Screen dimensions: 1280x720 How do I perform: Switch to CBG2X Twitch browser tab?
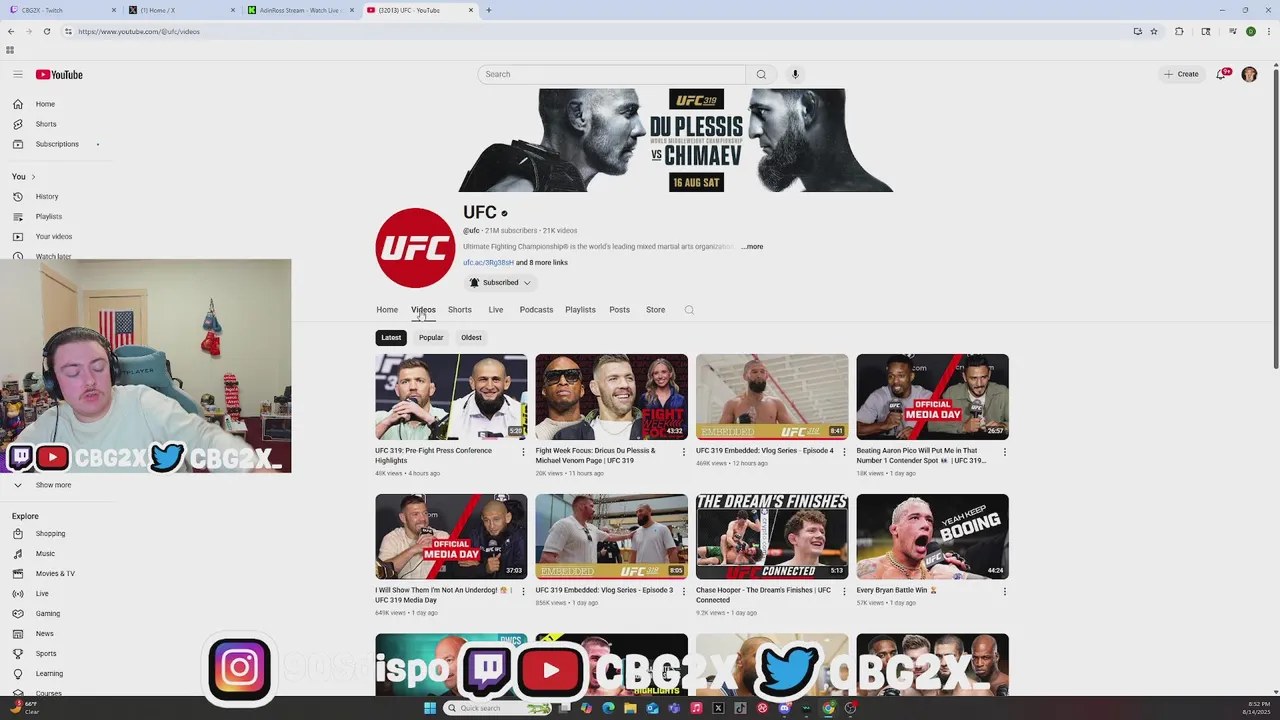tap(60, 10)
